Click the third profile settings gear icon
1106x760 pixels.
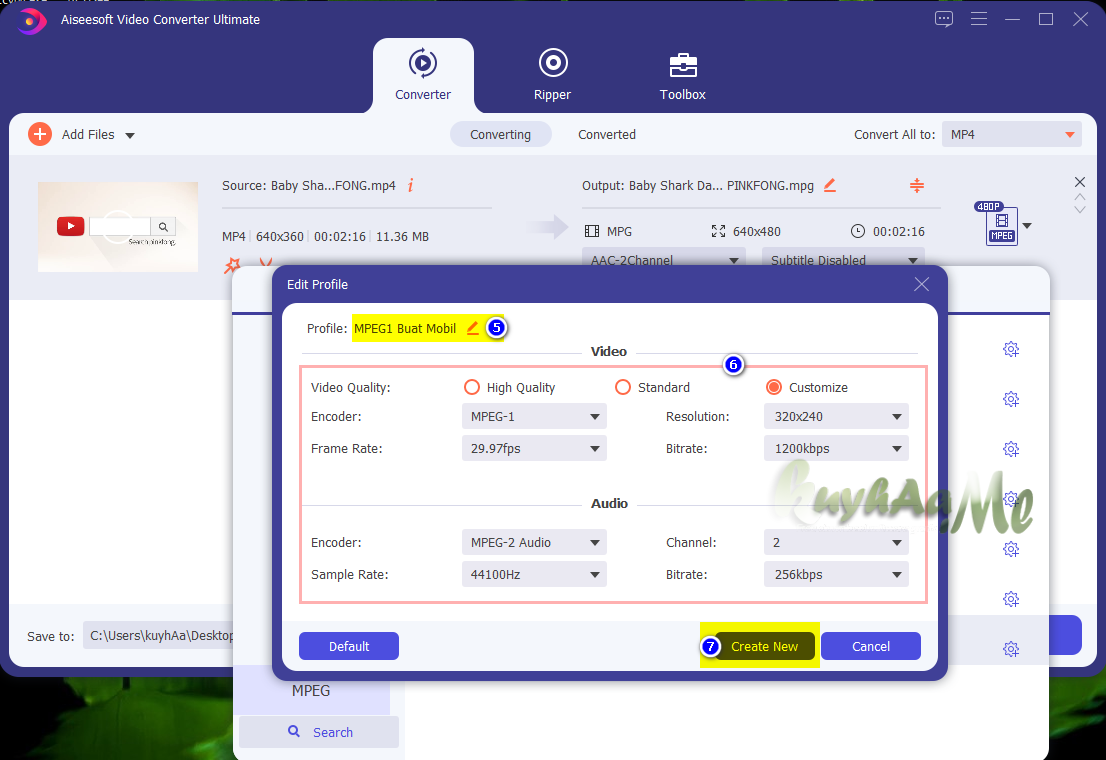[x=1011, y=449]
